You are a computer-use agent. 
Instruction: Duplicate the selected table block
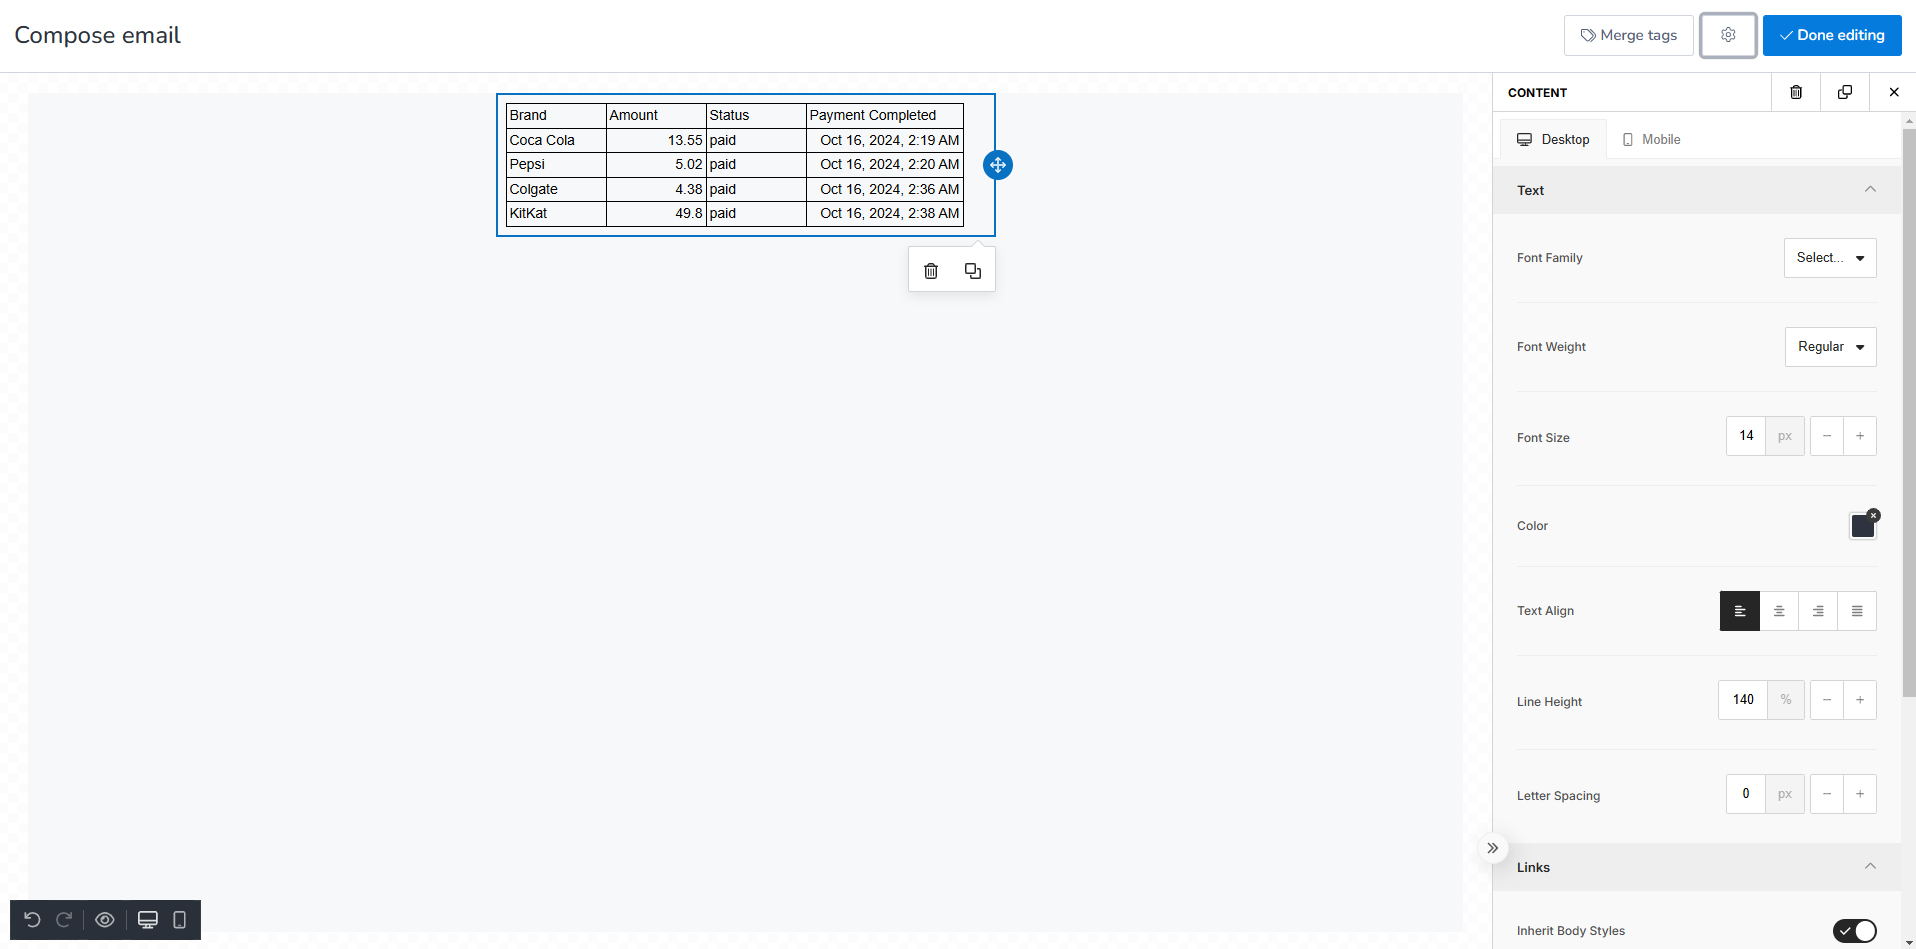(x=972, y=270)
